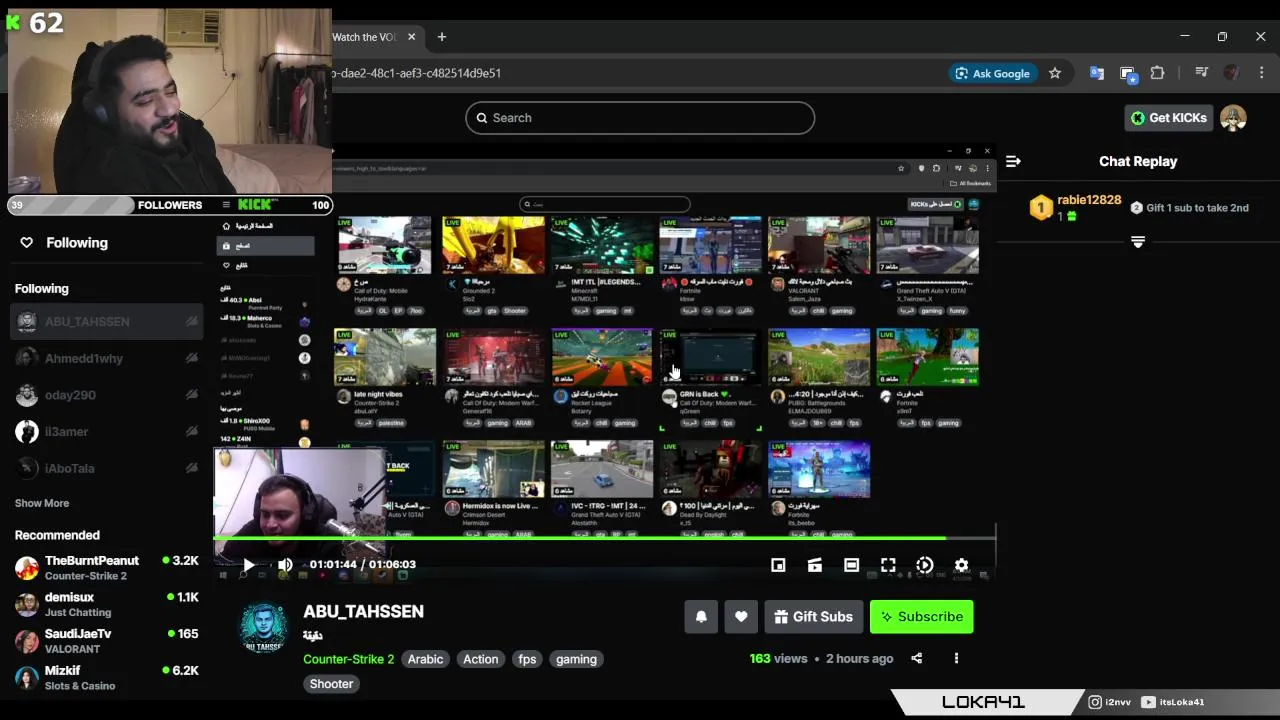Click the Chat Replay title

[x=1138, y=161]
